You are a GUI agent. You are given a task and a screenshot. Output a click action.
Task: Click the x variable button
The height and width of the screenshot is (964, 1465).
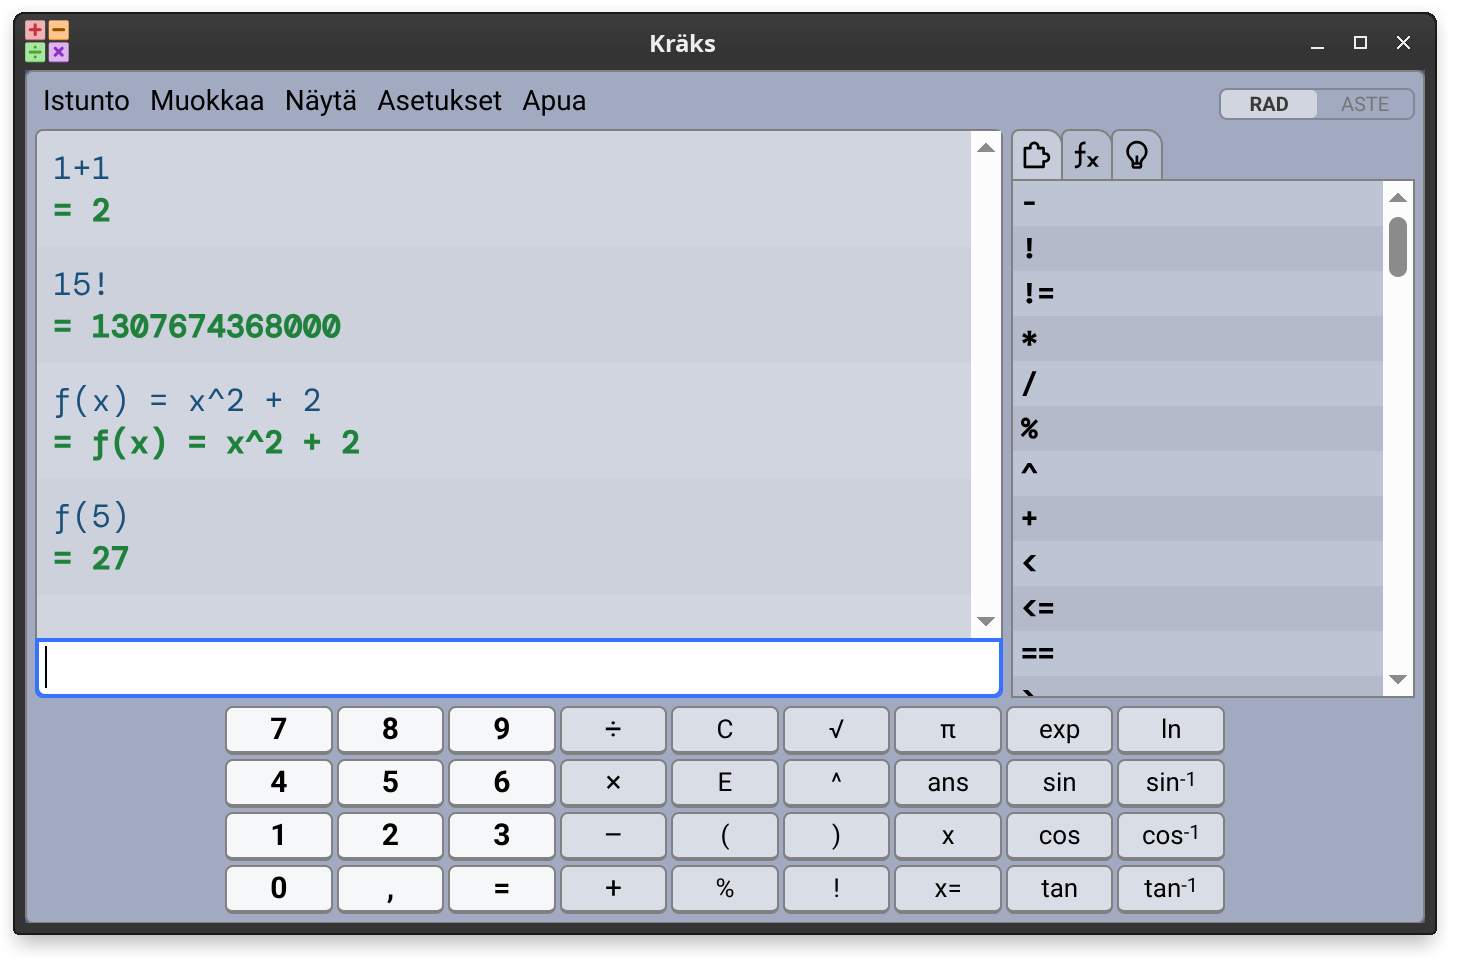point(948,835)
